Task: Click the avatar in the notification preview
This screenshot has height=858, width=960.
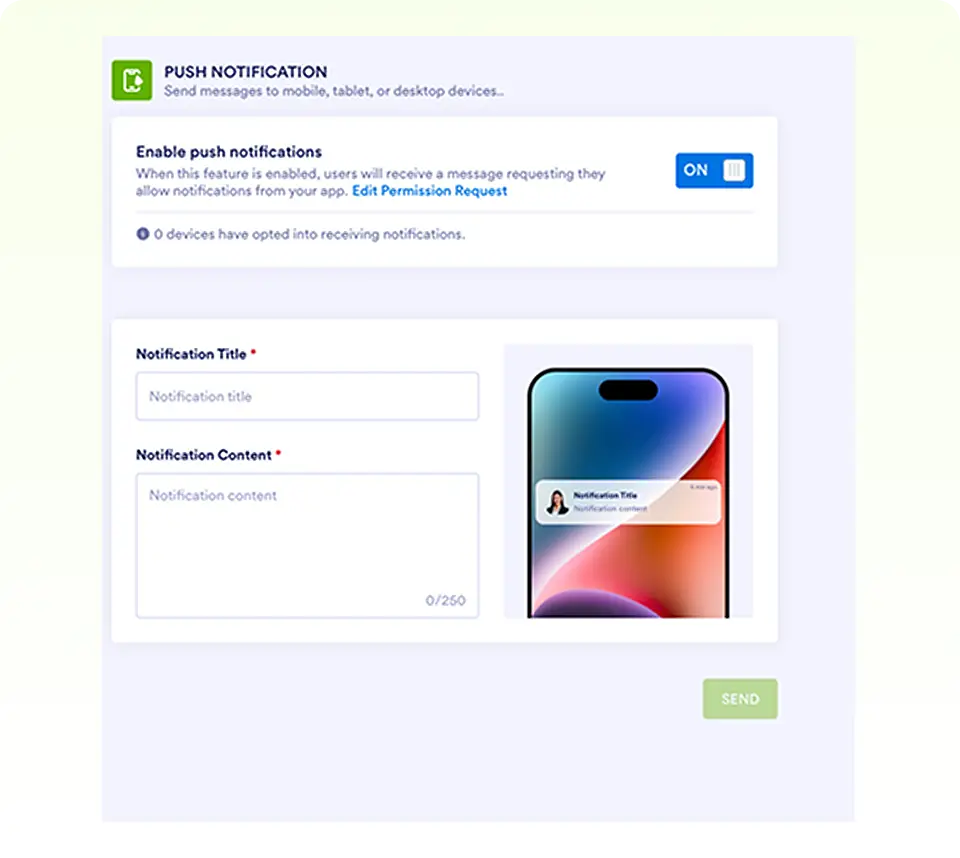Action: [557, 502]
